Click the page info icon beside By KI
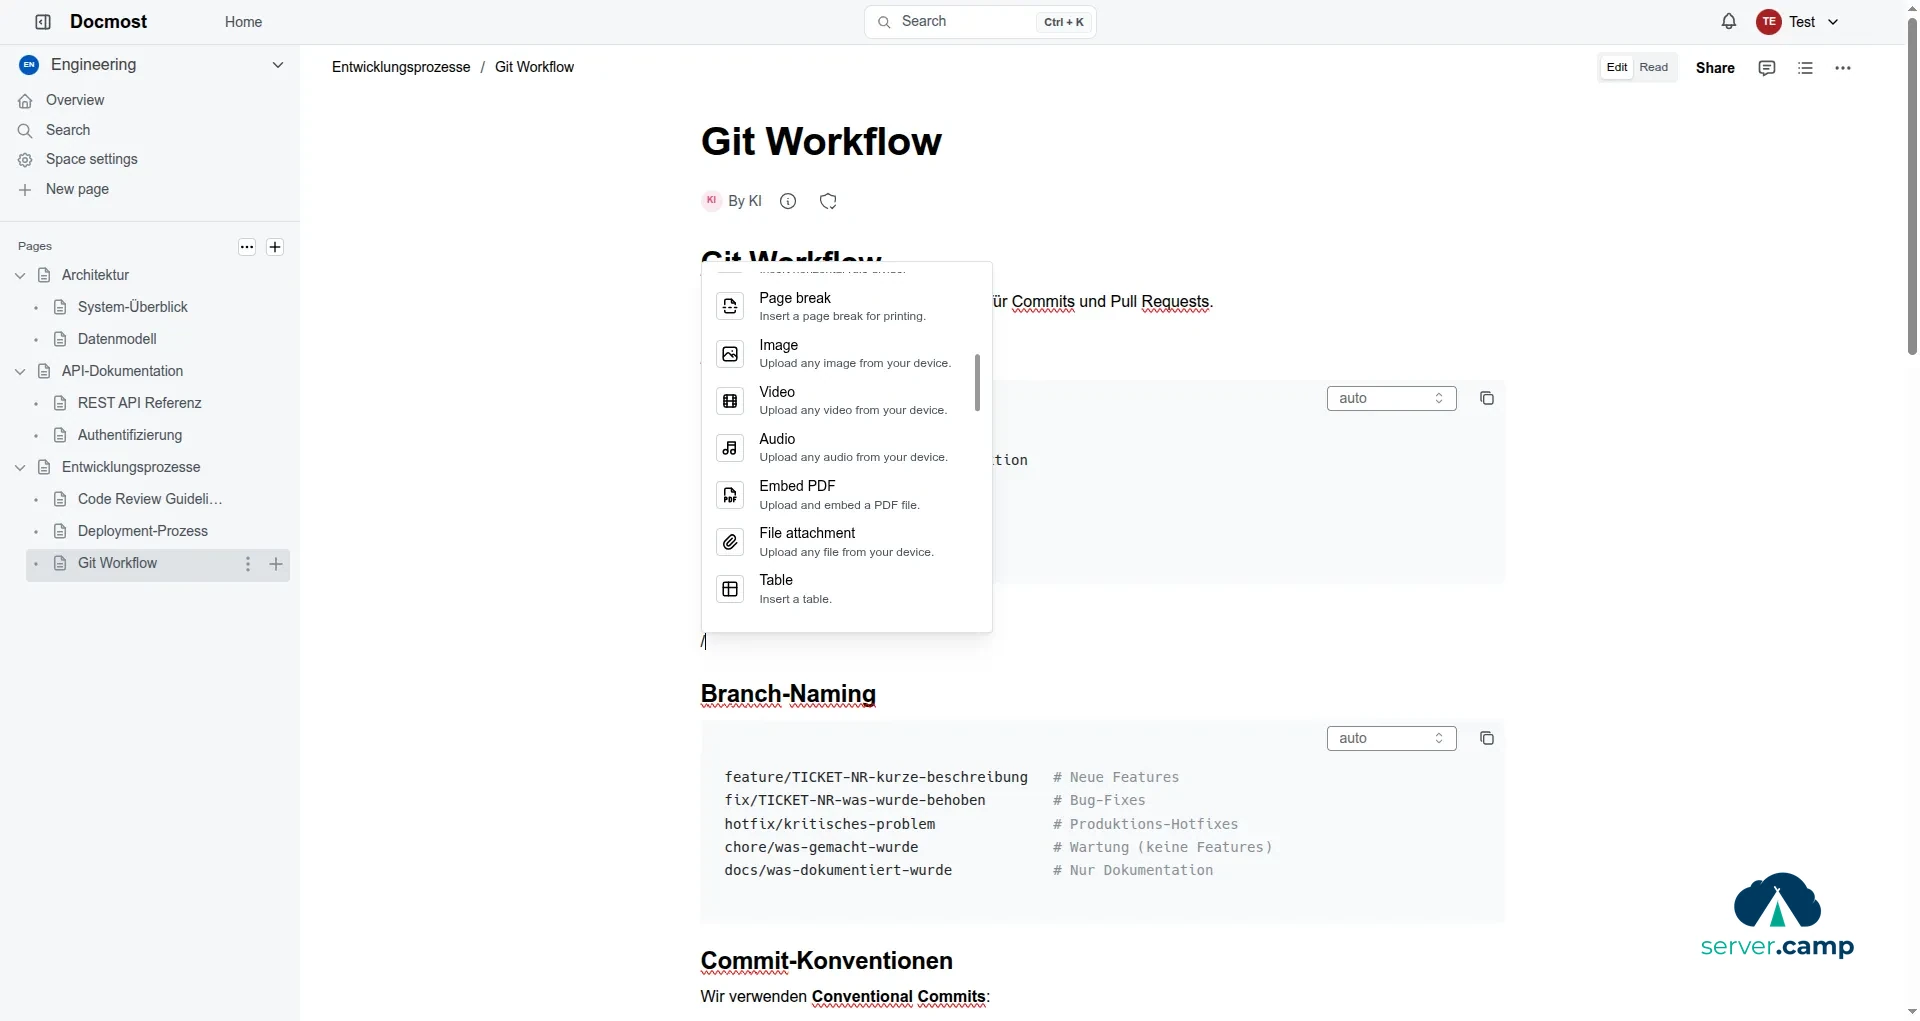Screen dimensions: 1920x1021 coord(788,201)
